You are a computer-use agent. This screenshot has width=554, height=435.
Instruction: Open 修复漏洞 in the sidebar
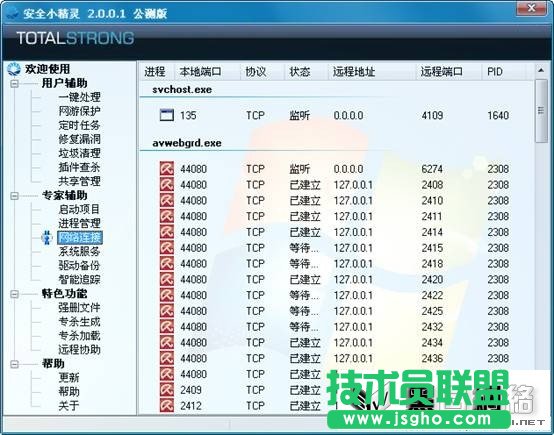click(79, 139)
